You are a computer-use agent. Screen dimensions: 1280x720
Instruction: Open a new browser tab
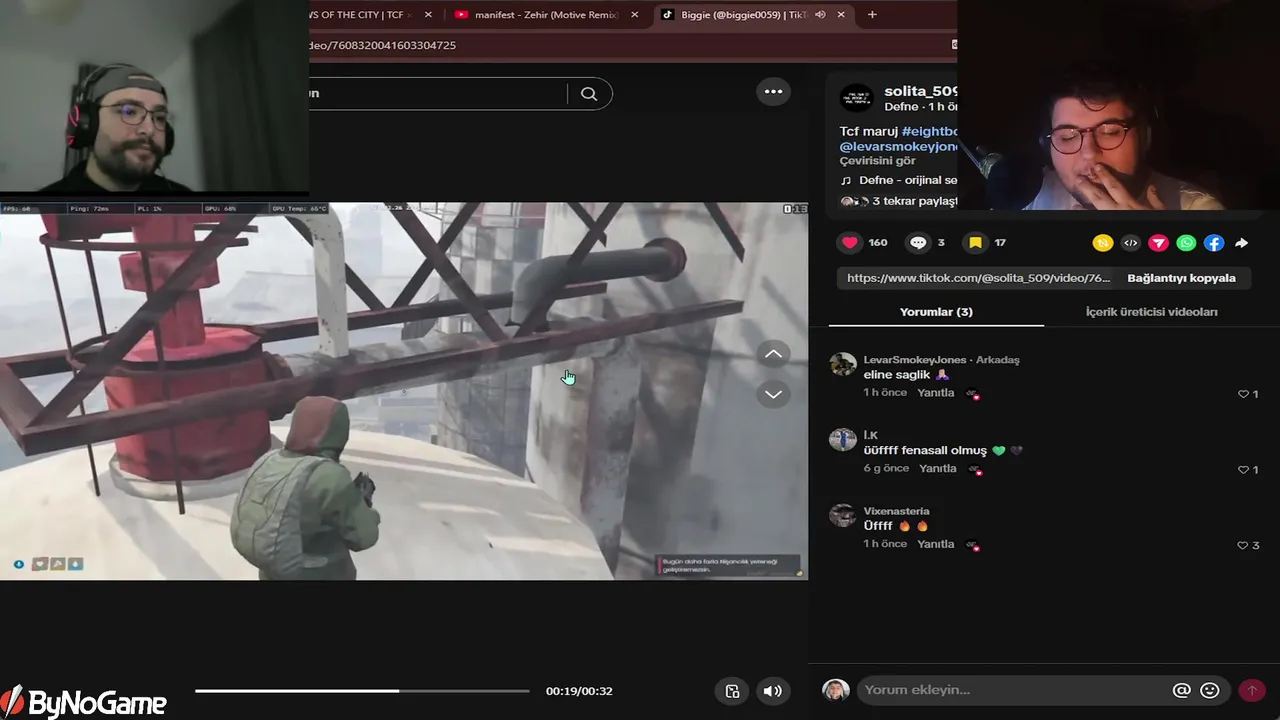click(x=872, y=15)
